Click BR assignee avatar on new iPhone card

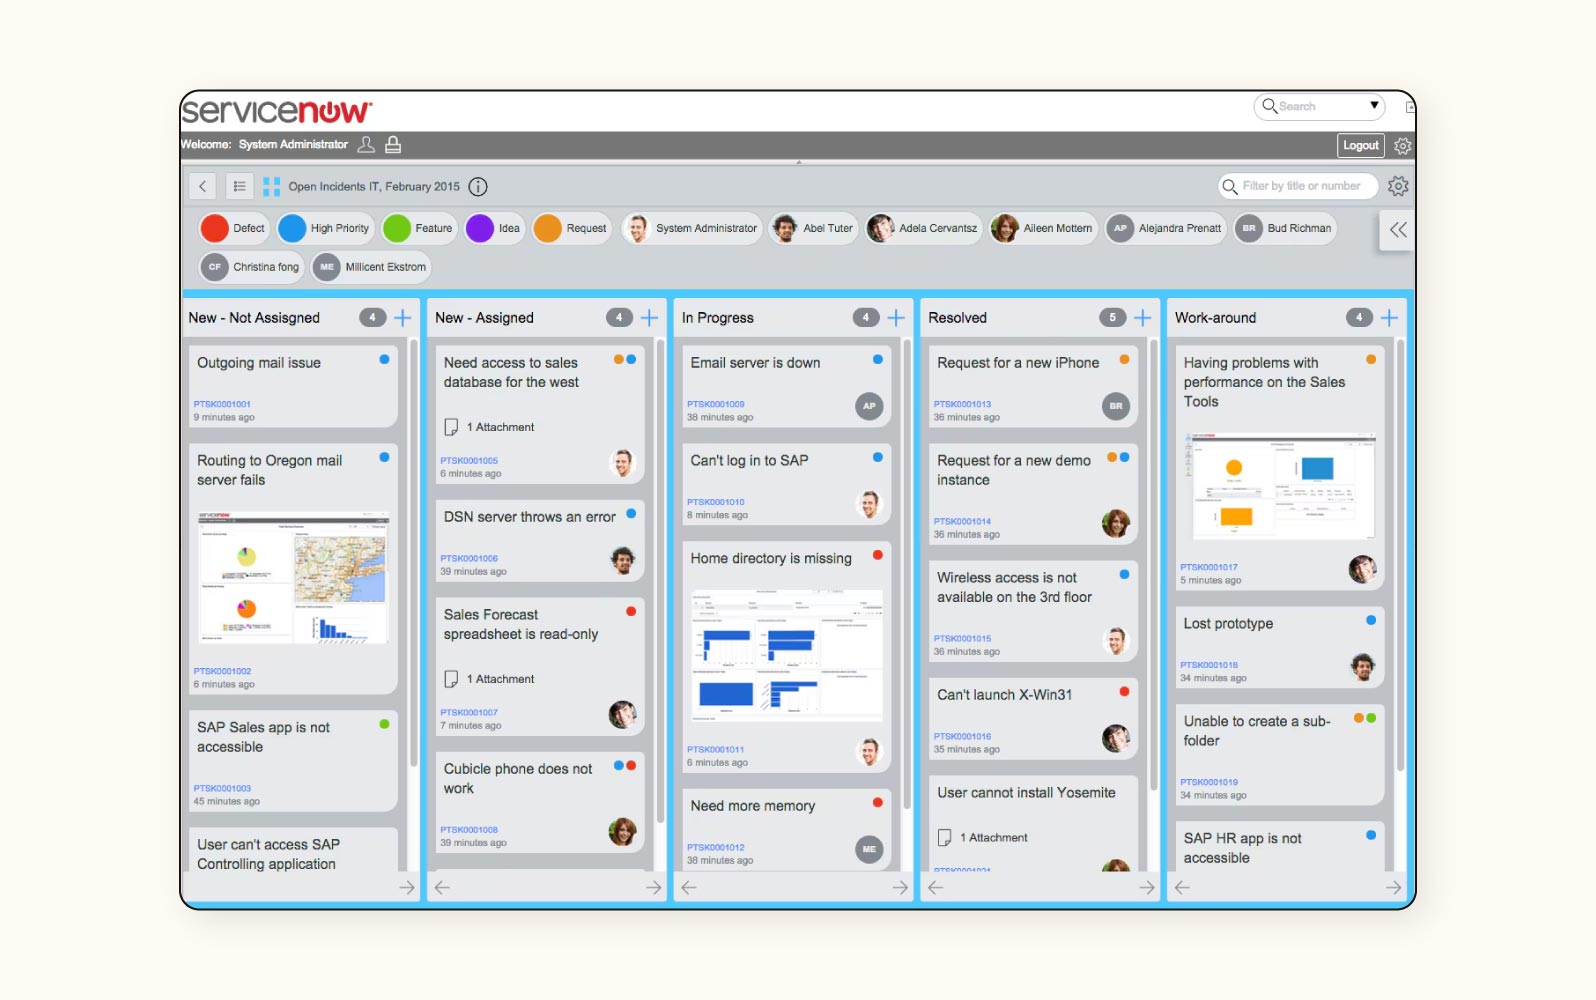click(1116, 406)
